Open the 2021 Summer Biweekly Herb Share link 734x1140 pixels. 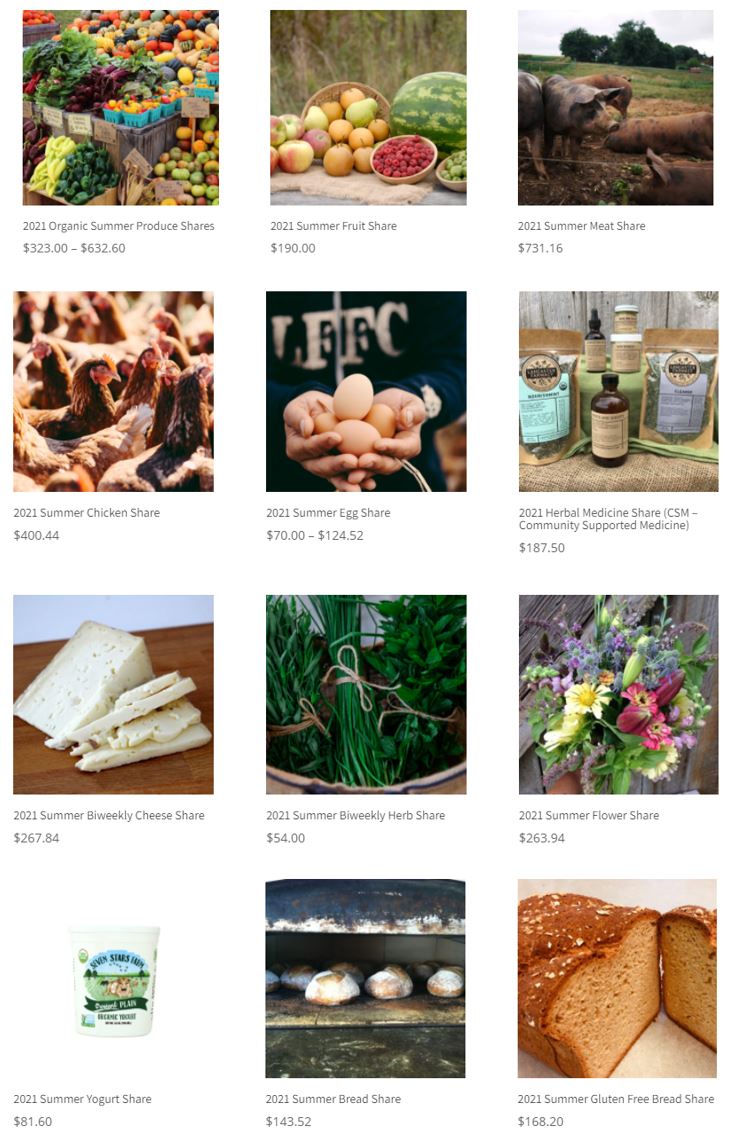pyautogui.click(x=355, y=816)
